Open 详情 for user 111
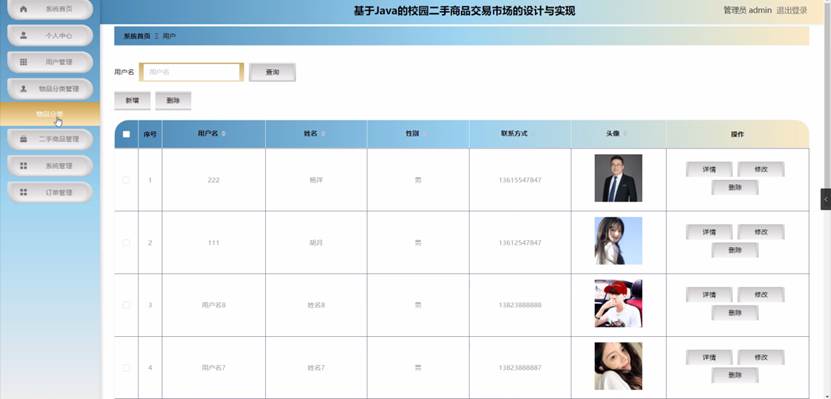831x399 pixels. tap(709, 232)
